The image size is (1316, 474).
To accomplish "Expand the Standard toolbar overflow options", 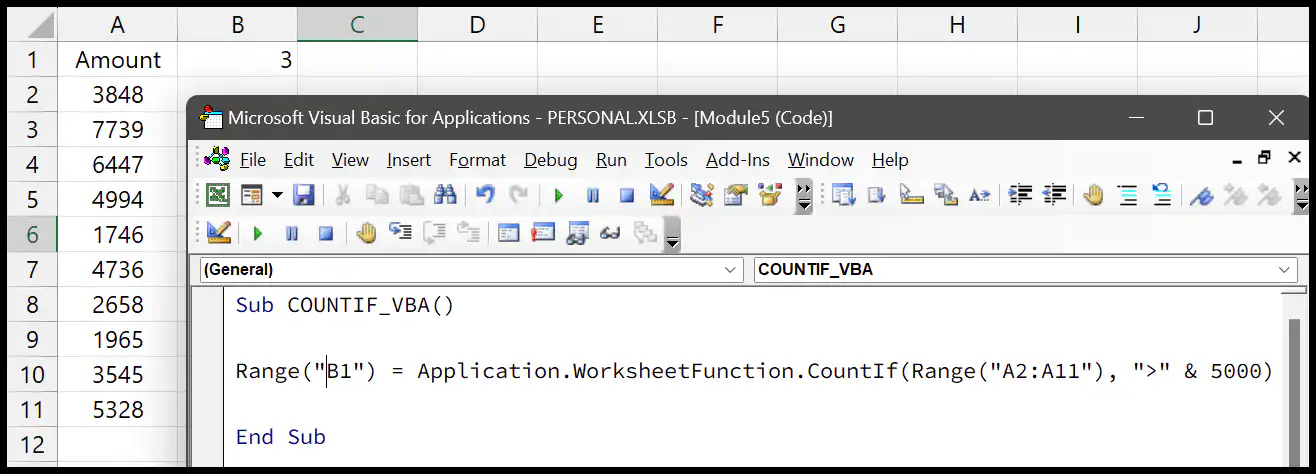I will tap(804, 197).
